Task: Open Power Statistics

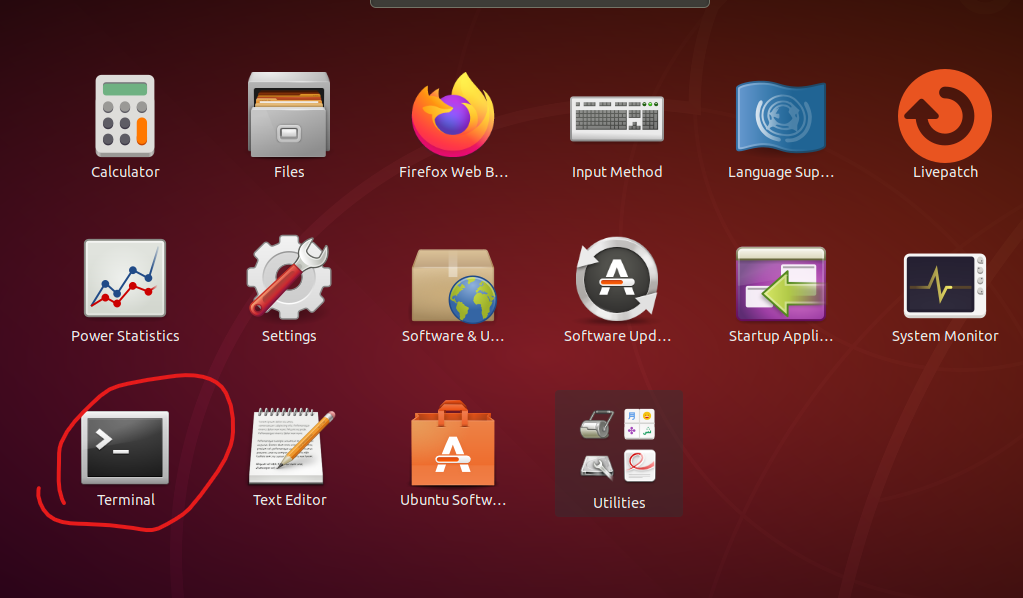Action: pos(125,278)
